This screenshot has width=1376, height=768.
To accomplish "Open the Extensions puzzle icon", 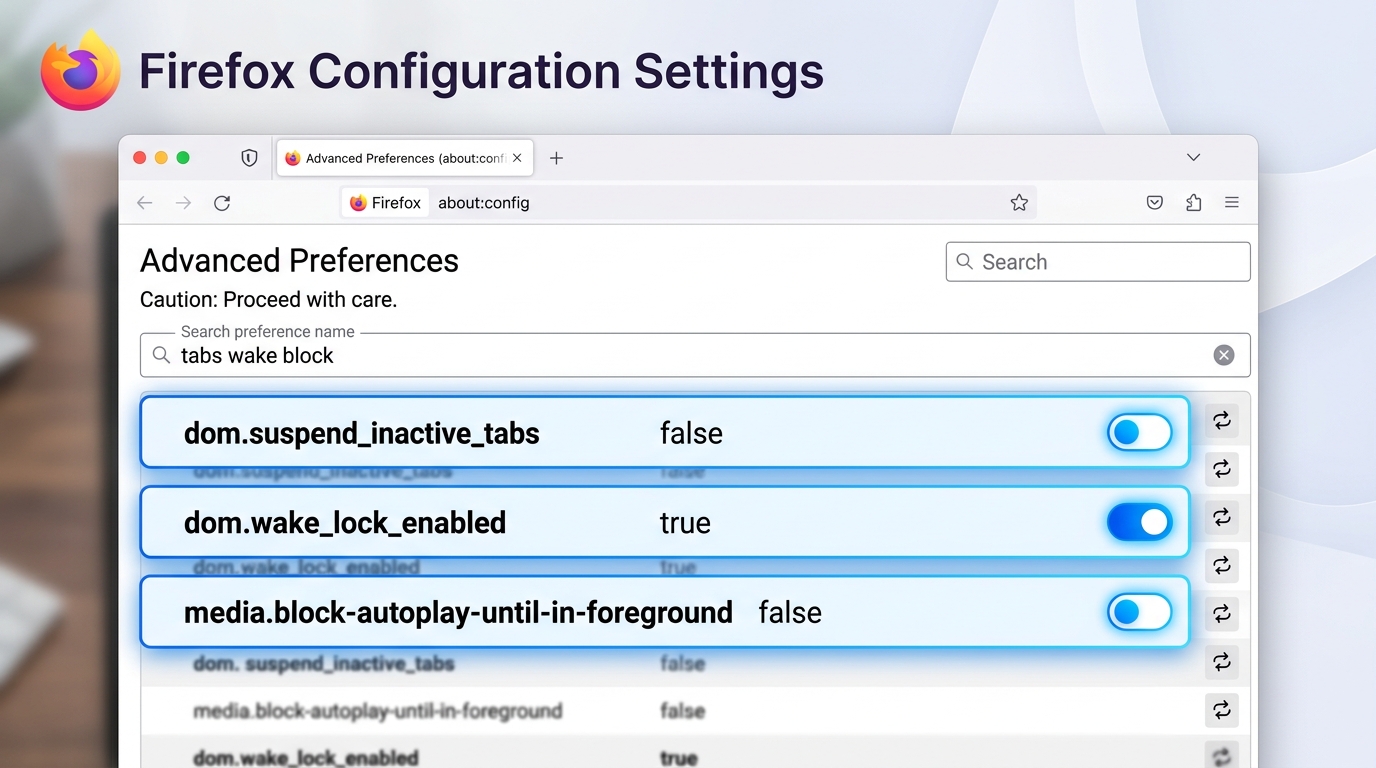I will coord(1193,203).
